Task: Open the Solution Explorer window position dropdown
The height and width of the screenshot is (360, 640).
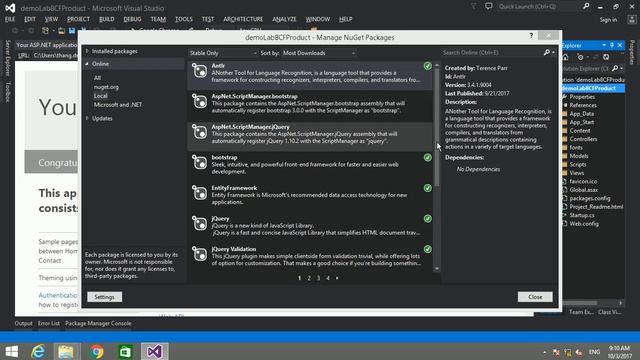Action: coord(604,45)
